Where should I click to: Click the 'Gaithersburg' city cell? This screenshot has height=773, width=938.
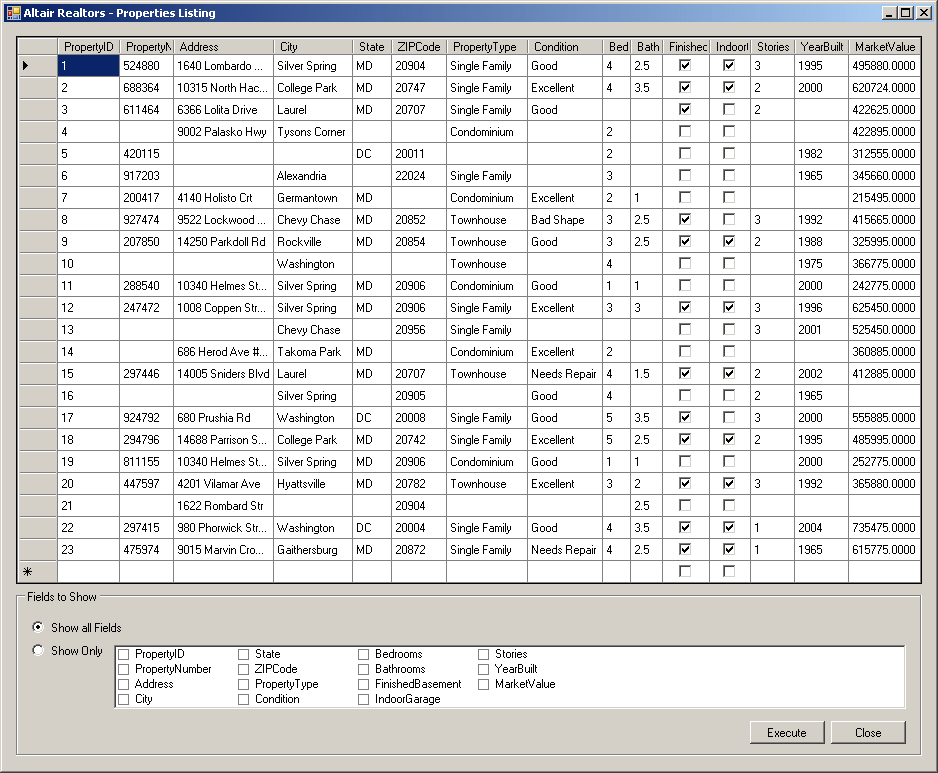click(x=313, y=549)
